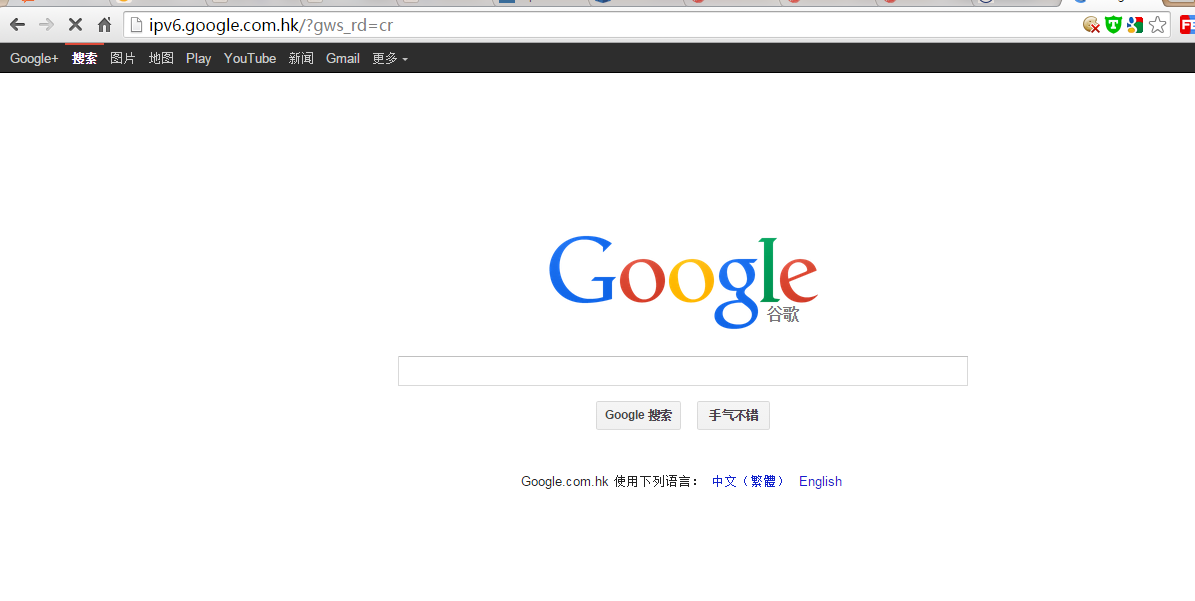1195x601 pixels.
Task: Go to the browser home page
Action: coord(104,25)
